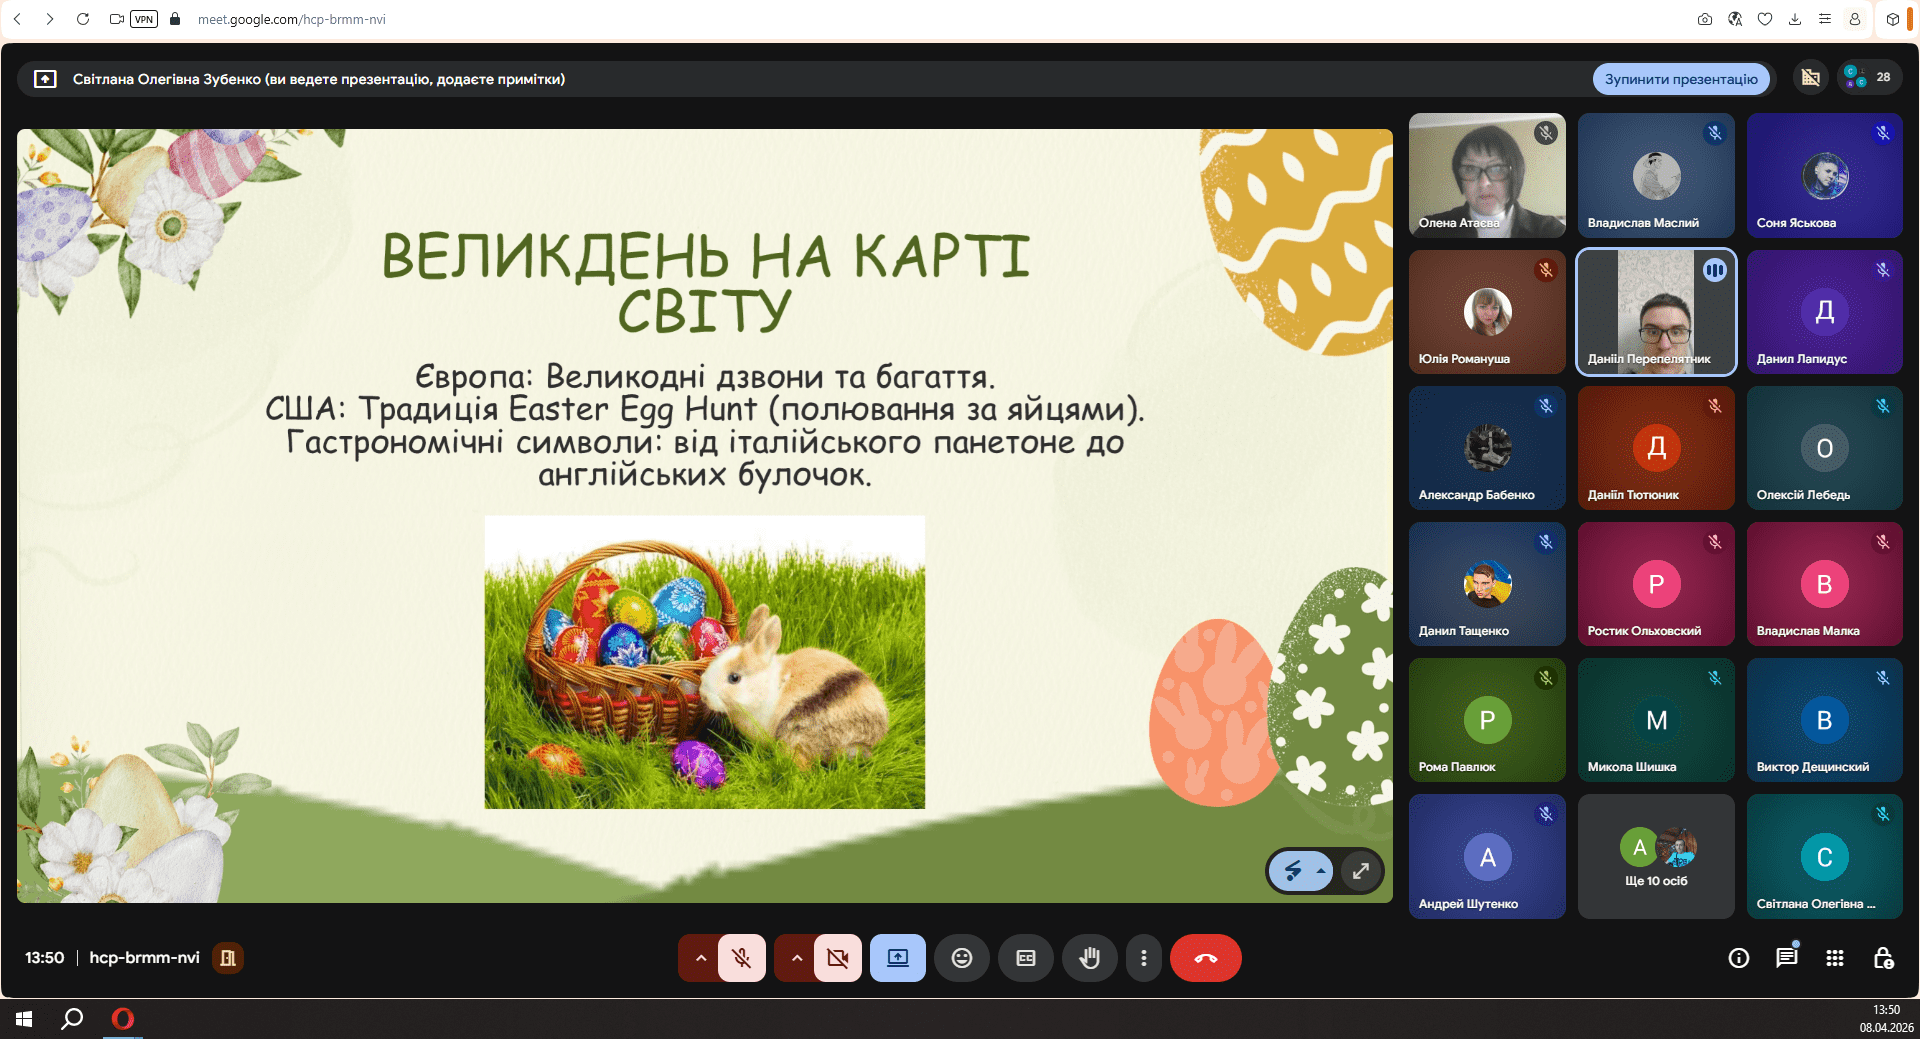This screenshot has width=1920, height=1039.
Task: Click the Opera icon in taskbar
Action: point(122,1019)
